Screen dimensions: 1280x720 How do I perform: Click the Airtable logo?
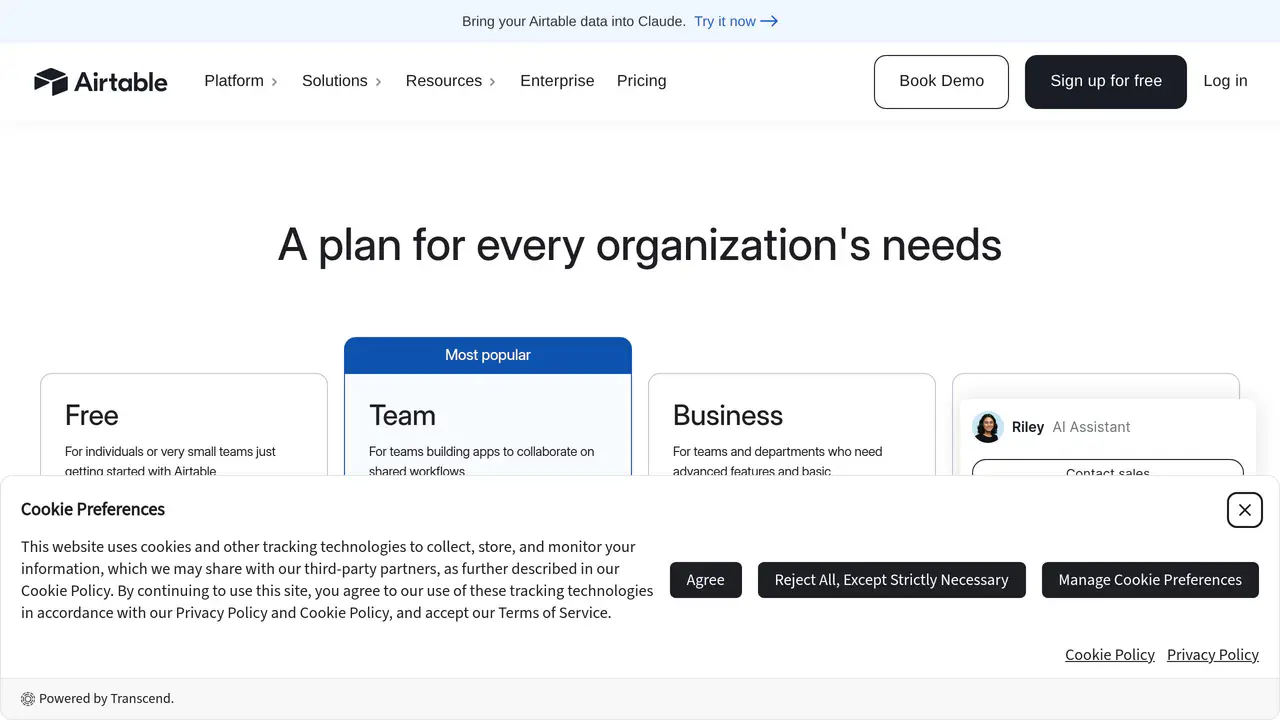[101, 81]
